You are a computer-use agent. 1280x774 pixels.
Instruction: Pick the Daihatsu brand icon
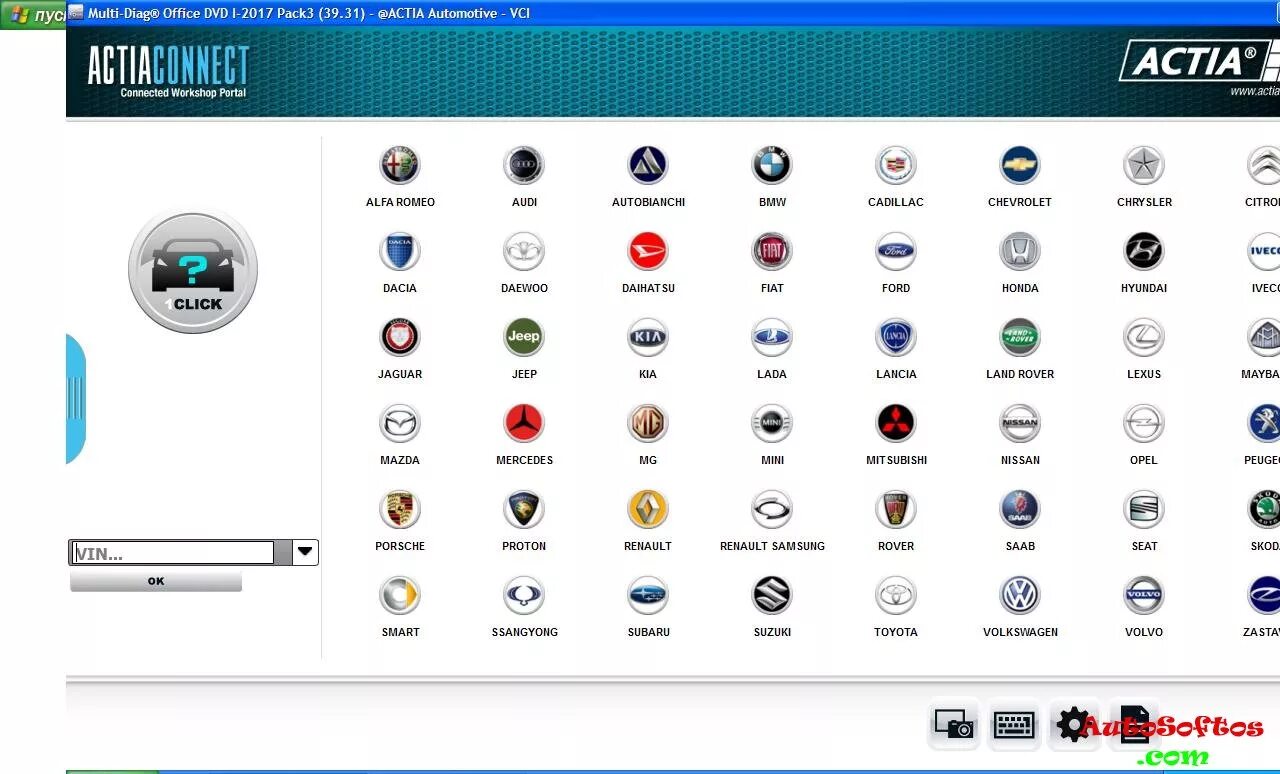[648, 251]
